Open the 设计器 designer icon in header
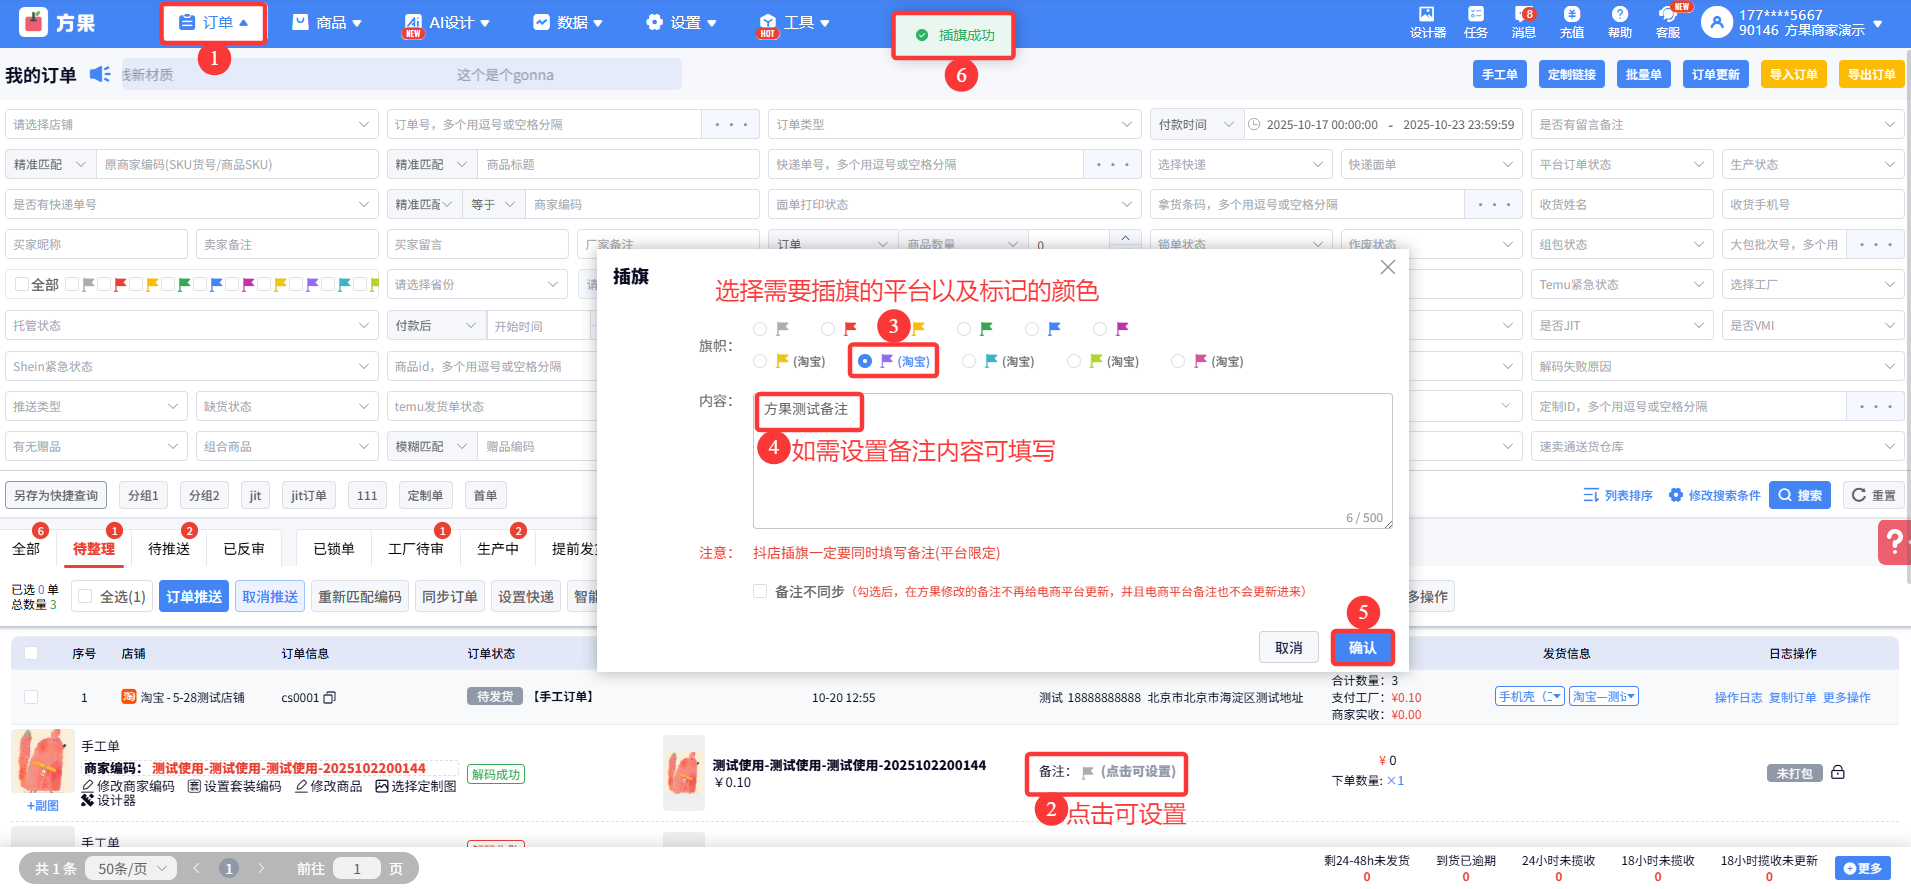The image size is (1911, 889). tap(1426, 14)
